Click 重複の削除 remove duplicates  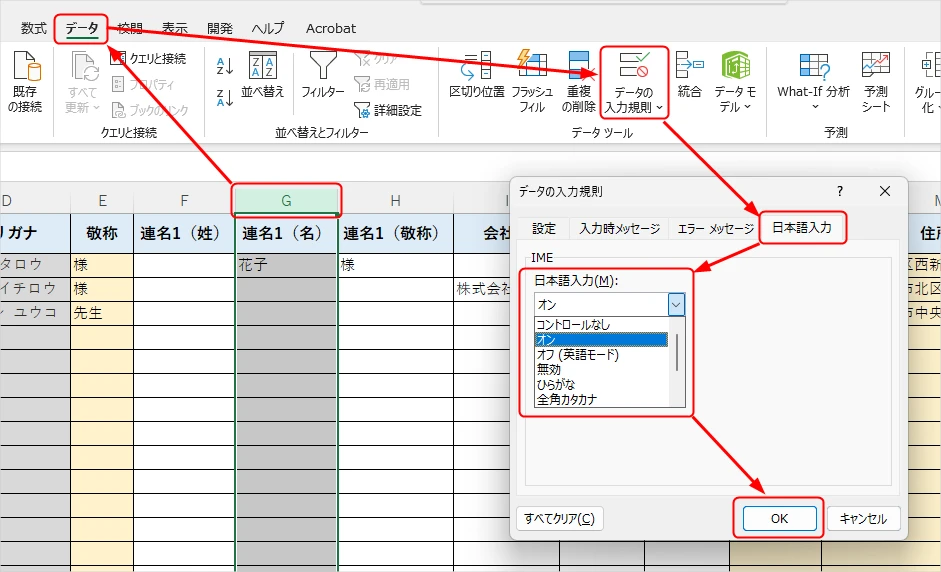pos(579,82)
